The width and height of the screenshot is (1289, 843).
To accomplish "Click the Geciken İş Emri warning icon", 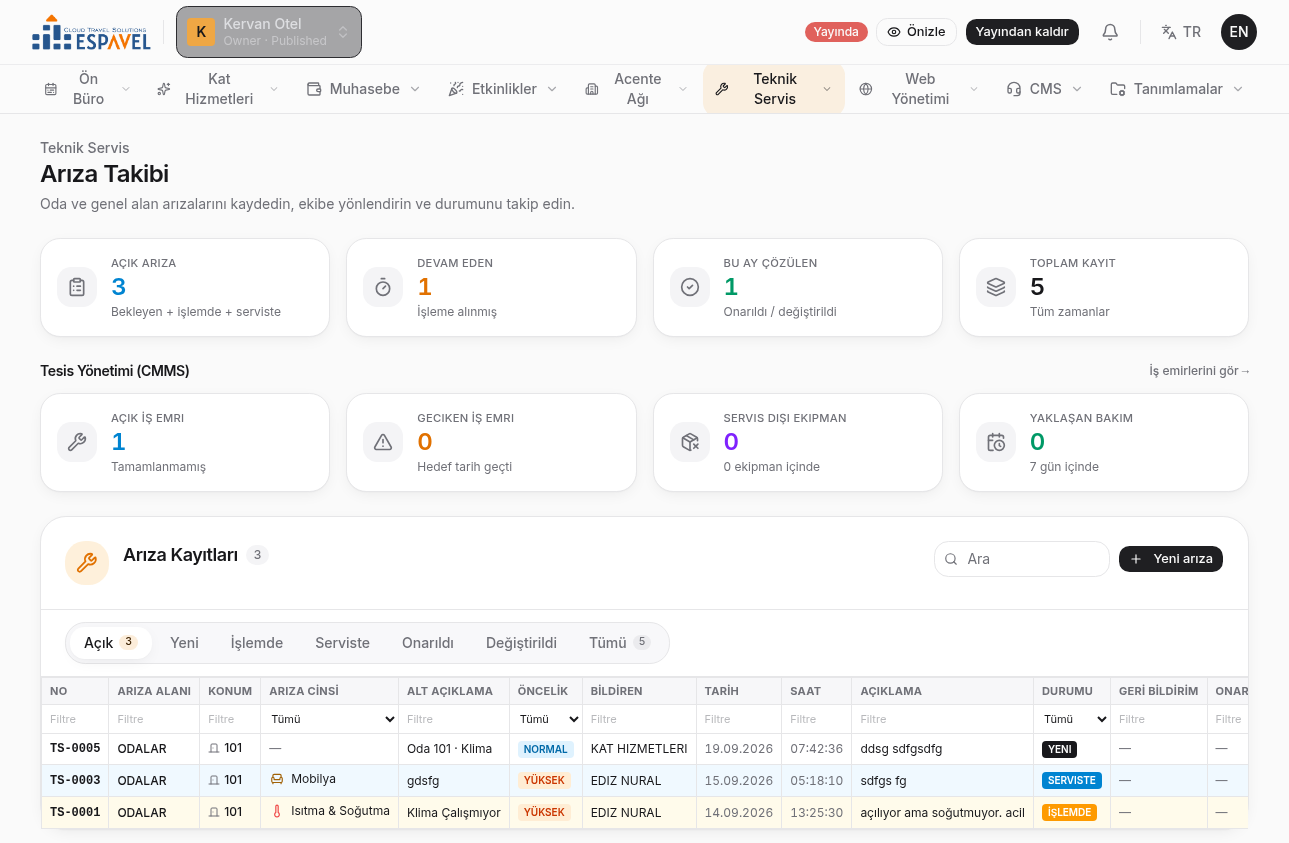I will pyautogui.click(x=383, y=442).
